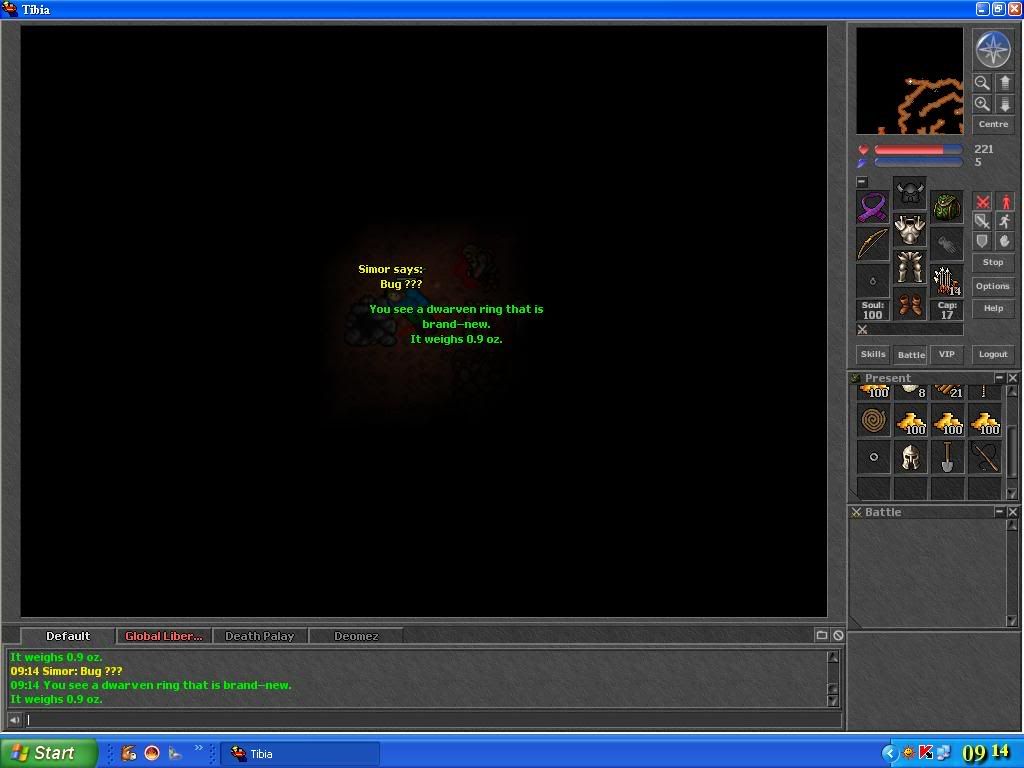Screen dimensions: 1024x768
Task: Move minimap one floor up
Action: 1004,83
